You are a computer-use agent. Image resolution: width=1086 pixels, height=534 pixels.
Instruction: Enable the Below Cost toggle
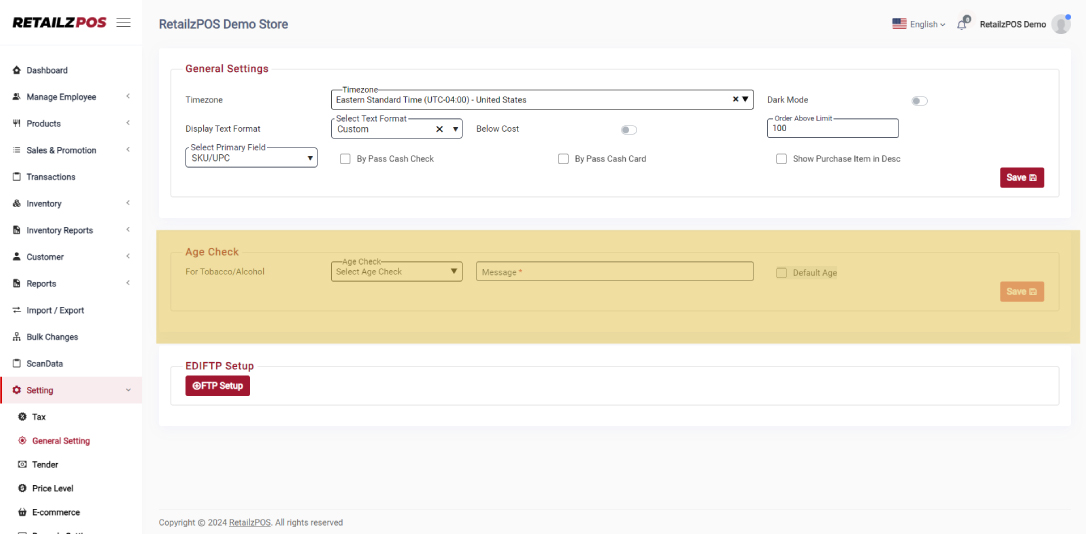[628, 130]
